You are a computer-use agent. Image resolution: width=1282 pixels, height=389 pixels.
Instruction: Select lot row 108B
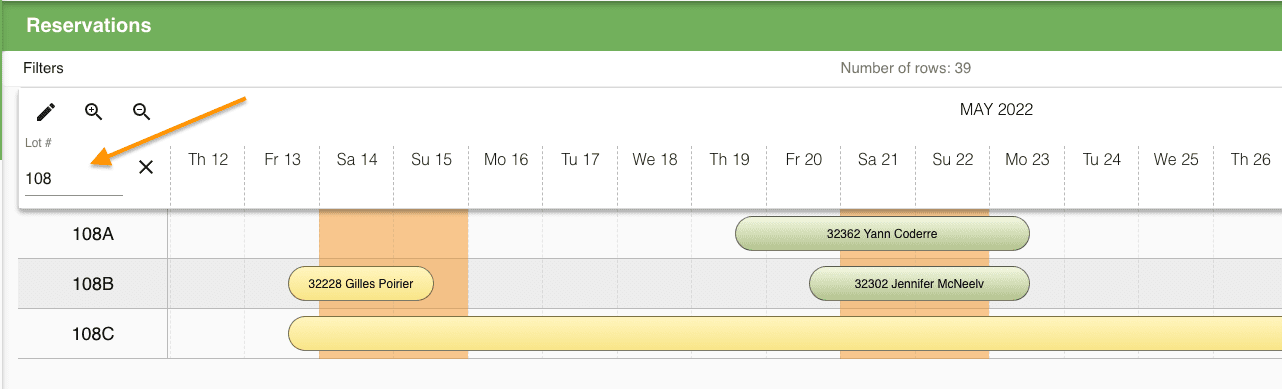point(93,284)
